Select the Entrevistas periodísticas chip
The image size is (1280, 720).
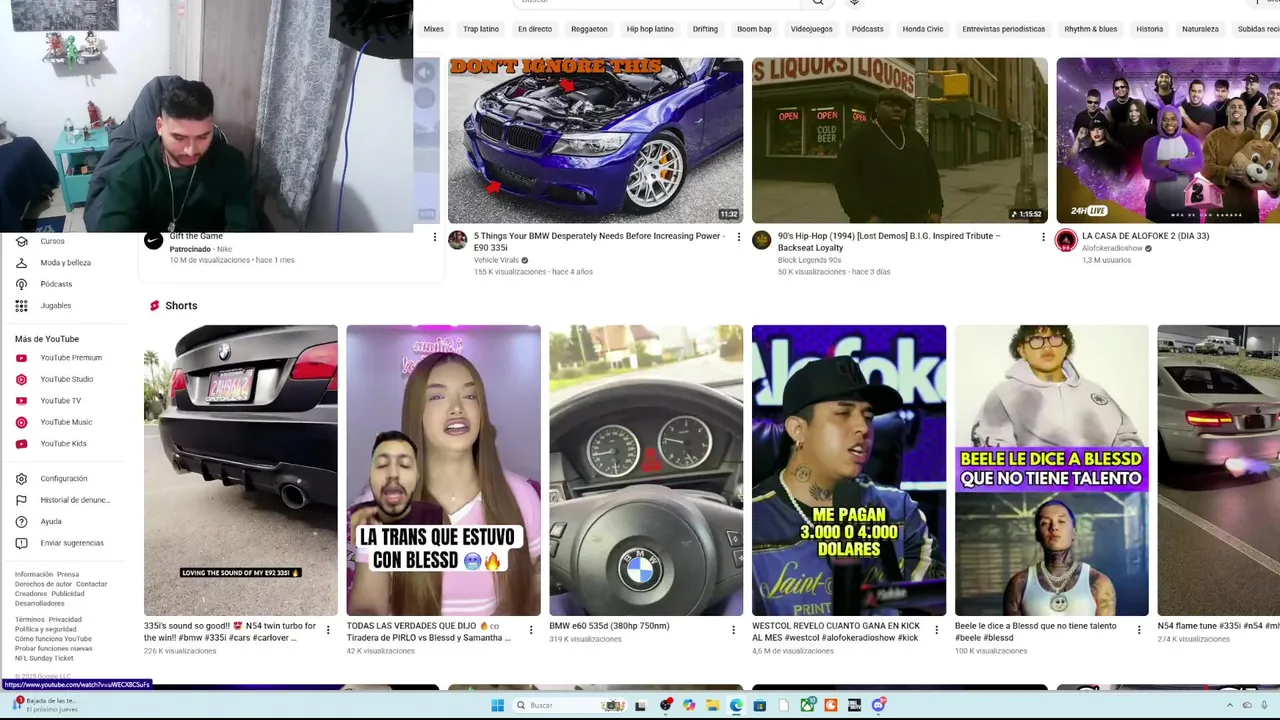tap(1003, 29)
